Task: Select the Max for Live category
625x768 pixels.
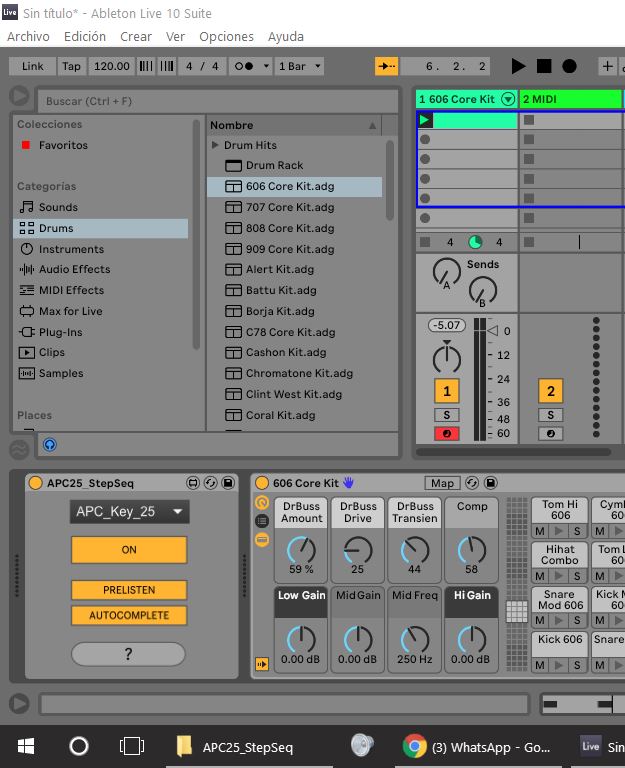Action: pos(101,312)
